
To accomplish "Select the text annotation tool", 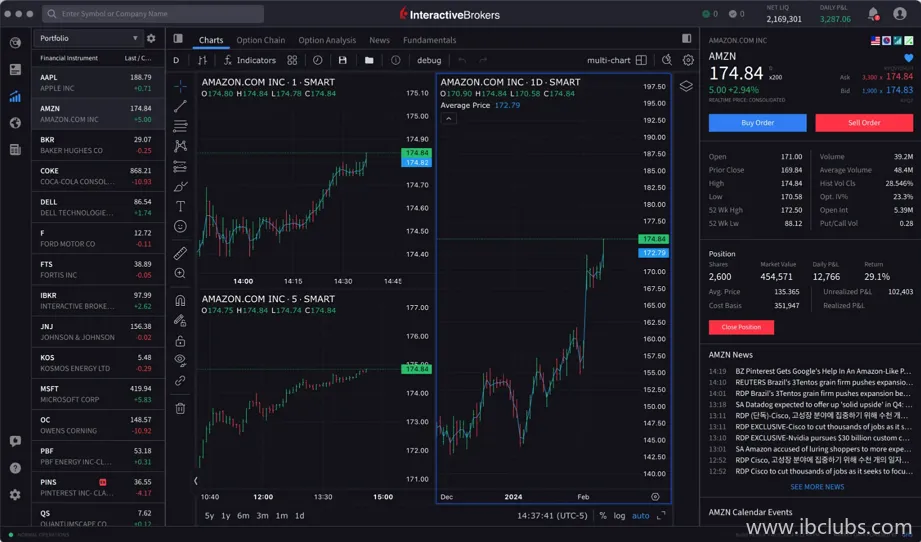I will coord(180,206).
